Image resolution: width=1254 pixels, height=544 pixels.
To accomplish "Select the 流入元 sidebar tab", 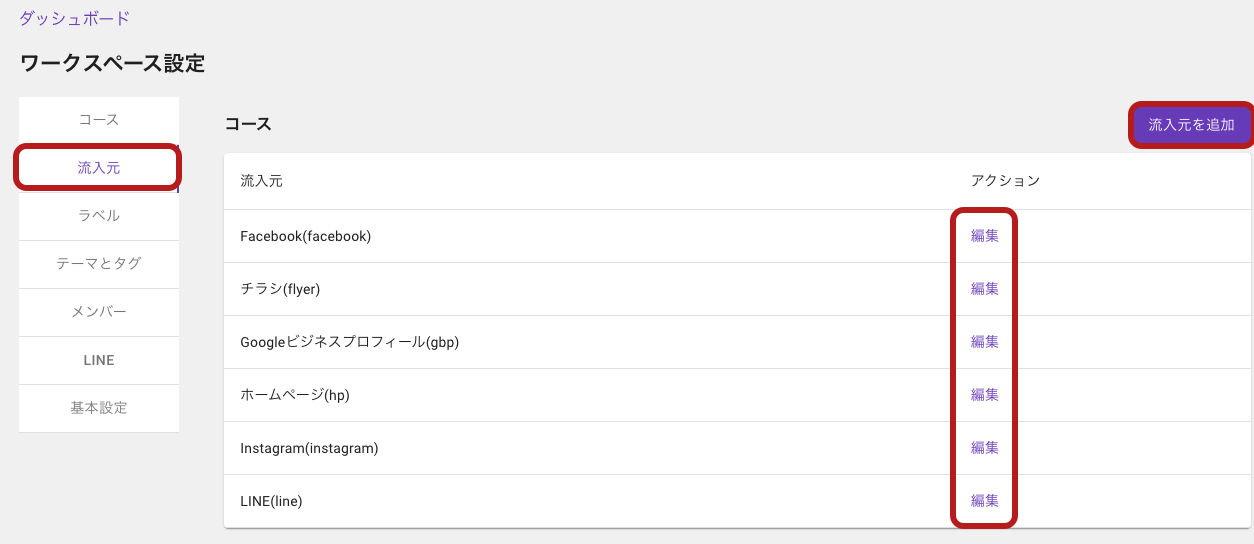I will click(x=99, y=168).
